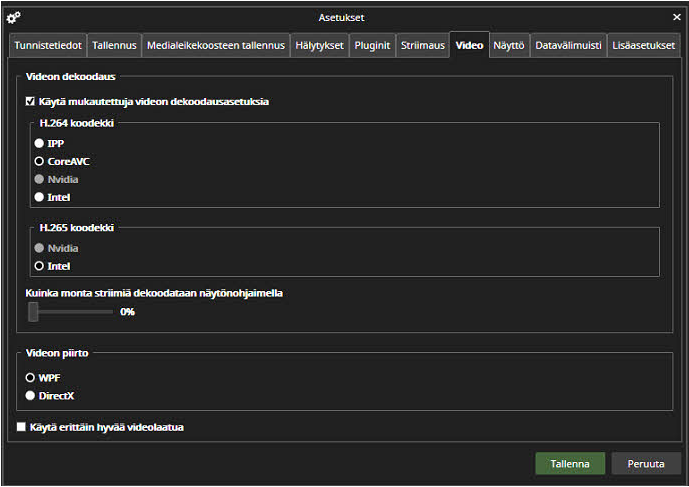689x487 pixels.
Task: Click the GPU stream decoding slider handle
Action: click(33, 312)
